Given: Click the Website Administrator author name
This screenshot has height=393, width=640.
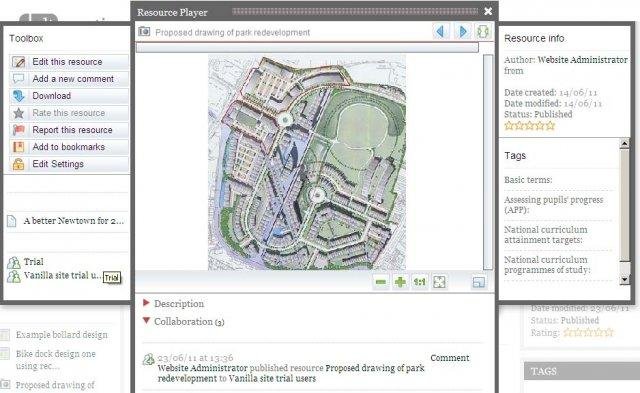Looking at the screenshot, I should click(x=582, y=60).
